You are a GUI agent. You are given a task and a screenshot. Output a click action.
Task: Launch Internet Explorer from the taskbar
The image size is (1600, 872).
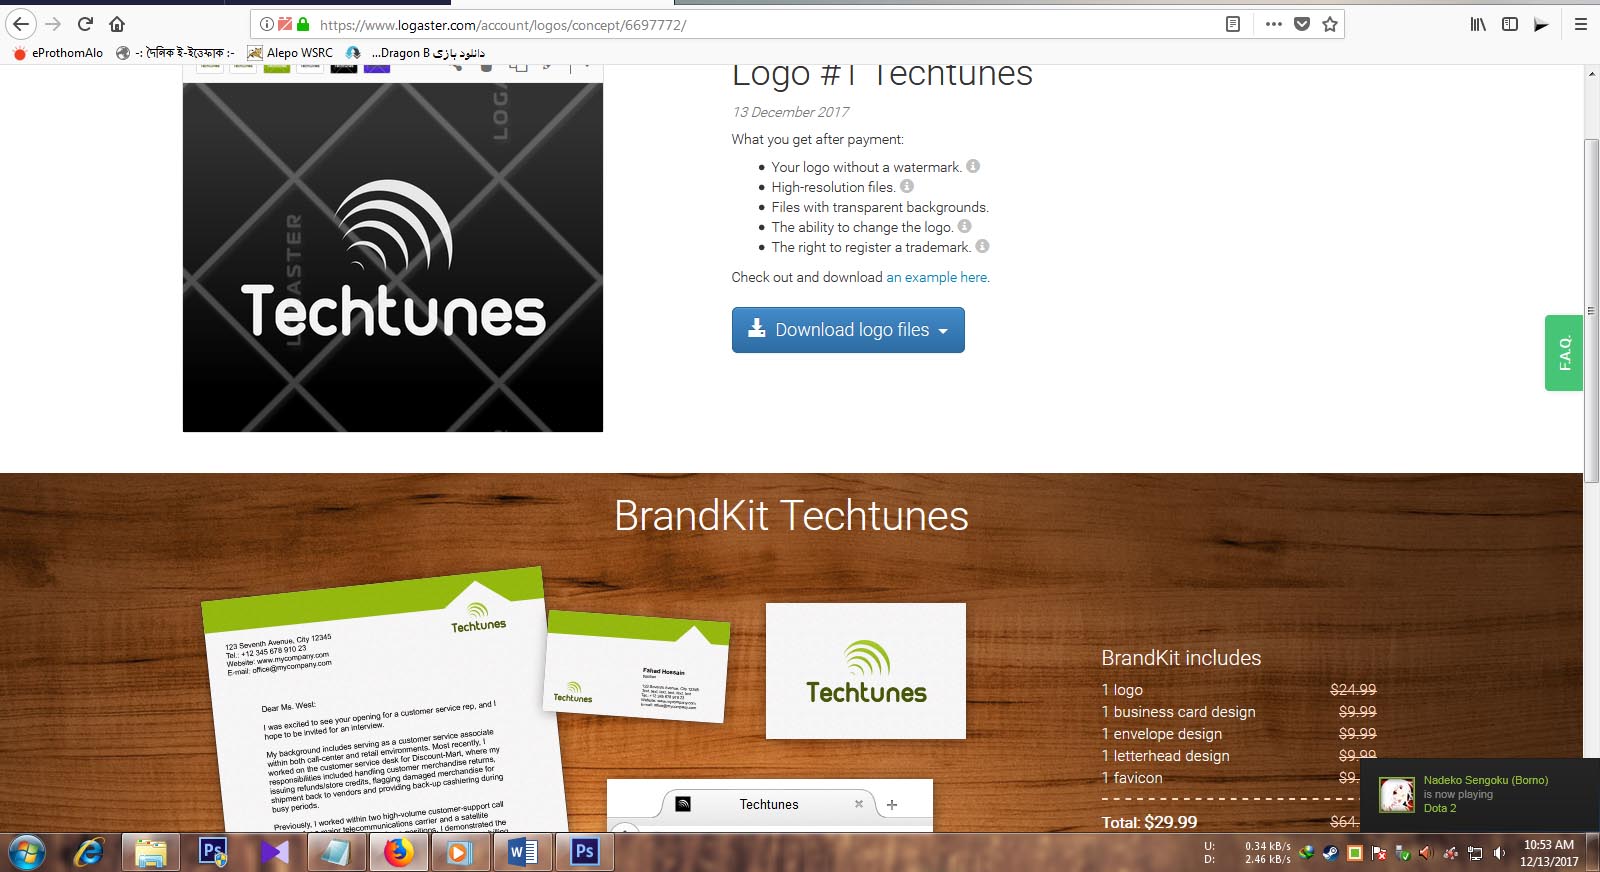(x=90, y=852)
